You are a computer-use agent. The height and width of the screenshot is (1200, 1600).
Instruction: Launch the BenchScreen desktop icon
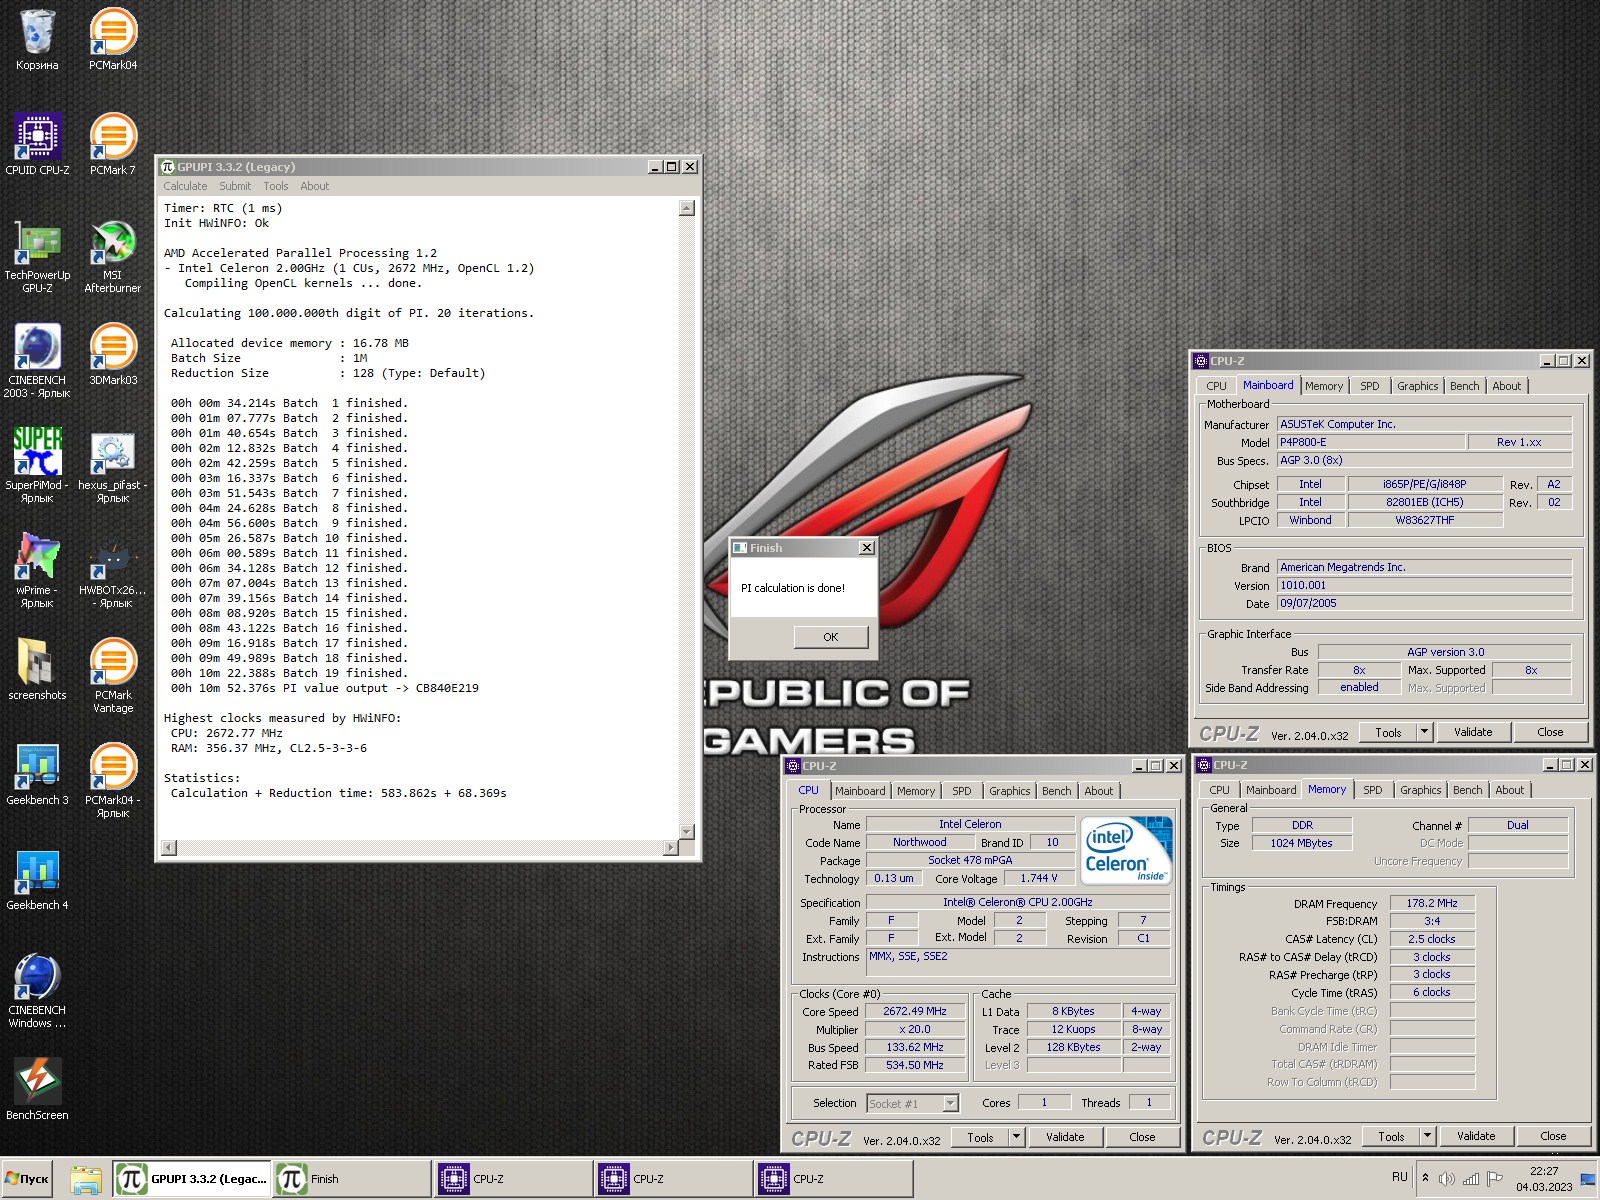click(37, 1090)
